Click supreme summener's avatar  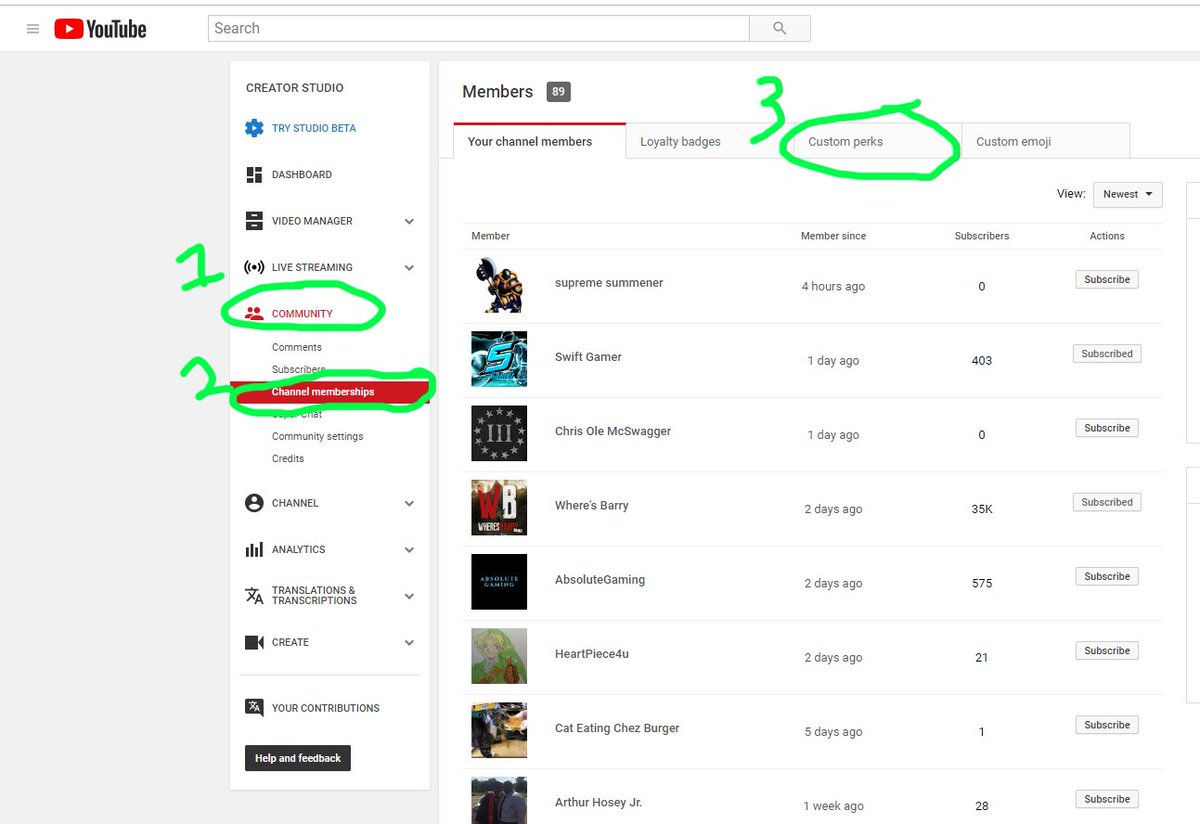coord(499,285)
